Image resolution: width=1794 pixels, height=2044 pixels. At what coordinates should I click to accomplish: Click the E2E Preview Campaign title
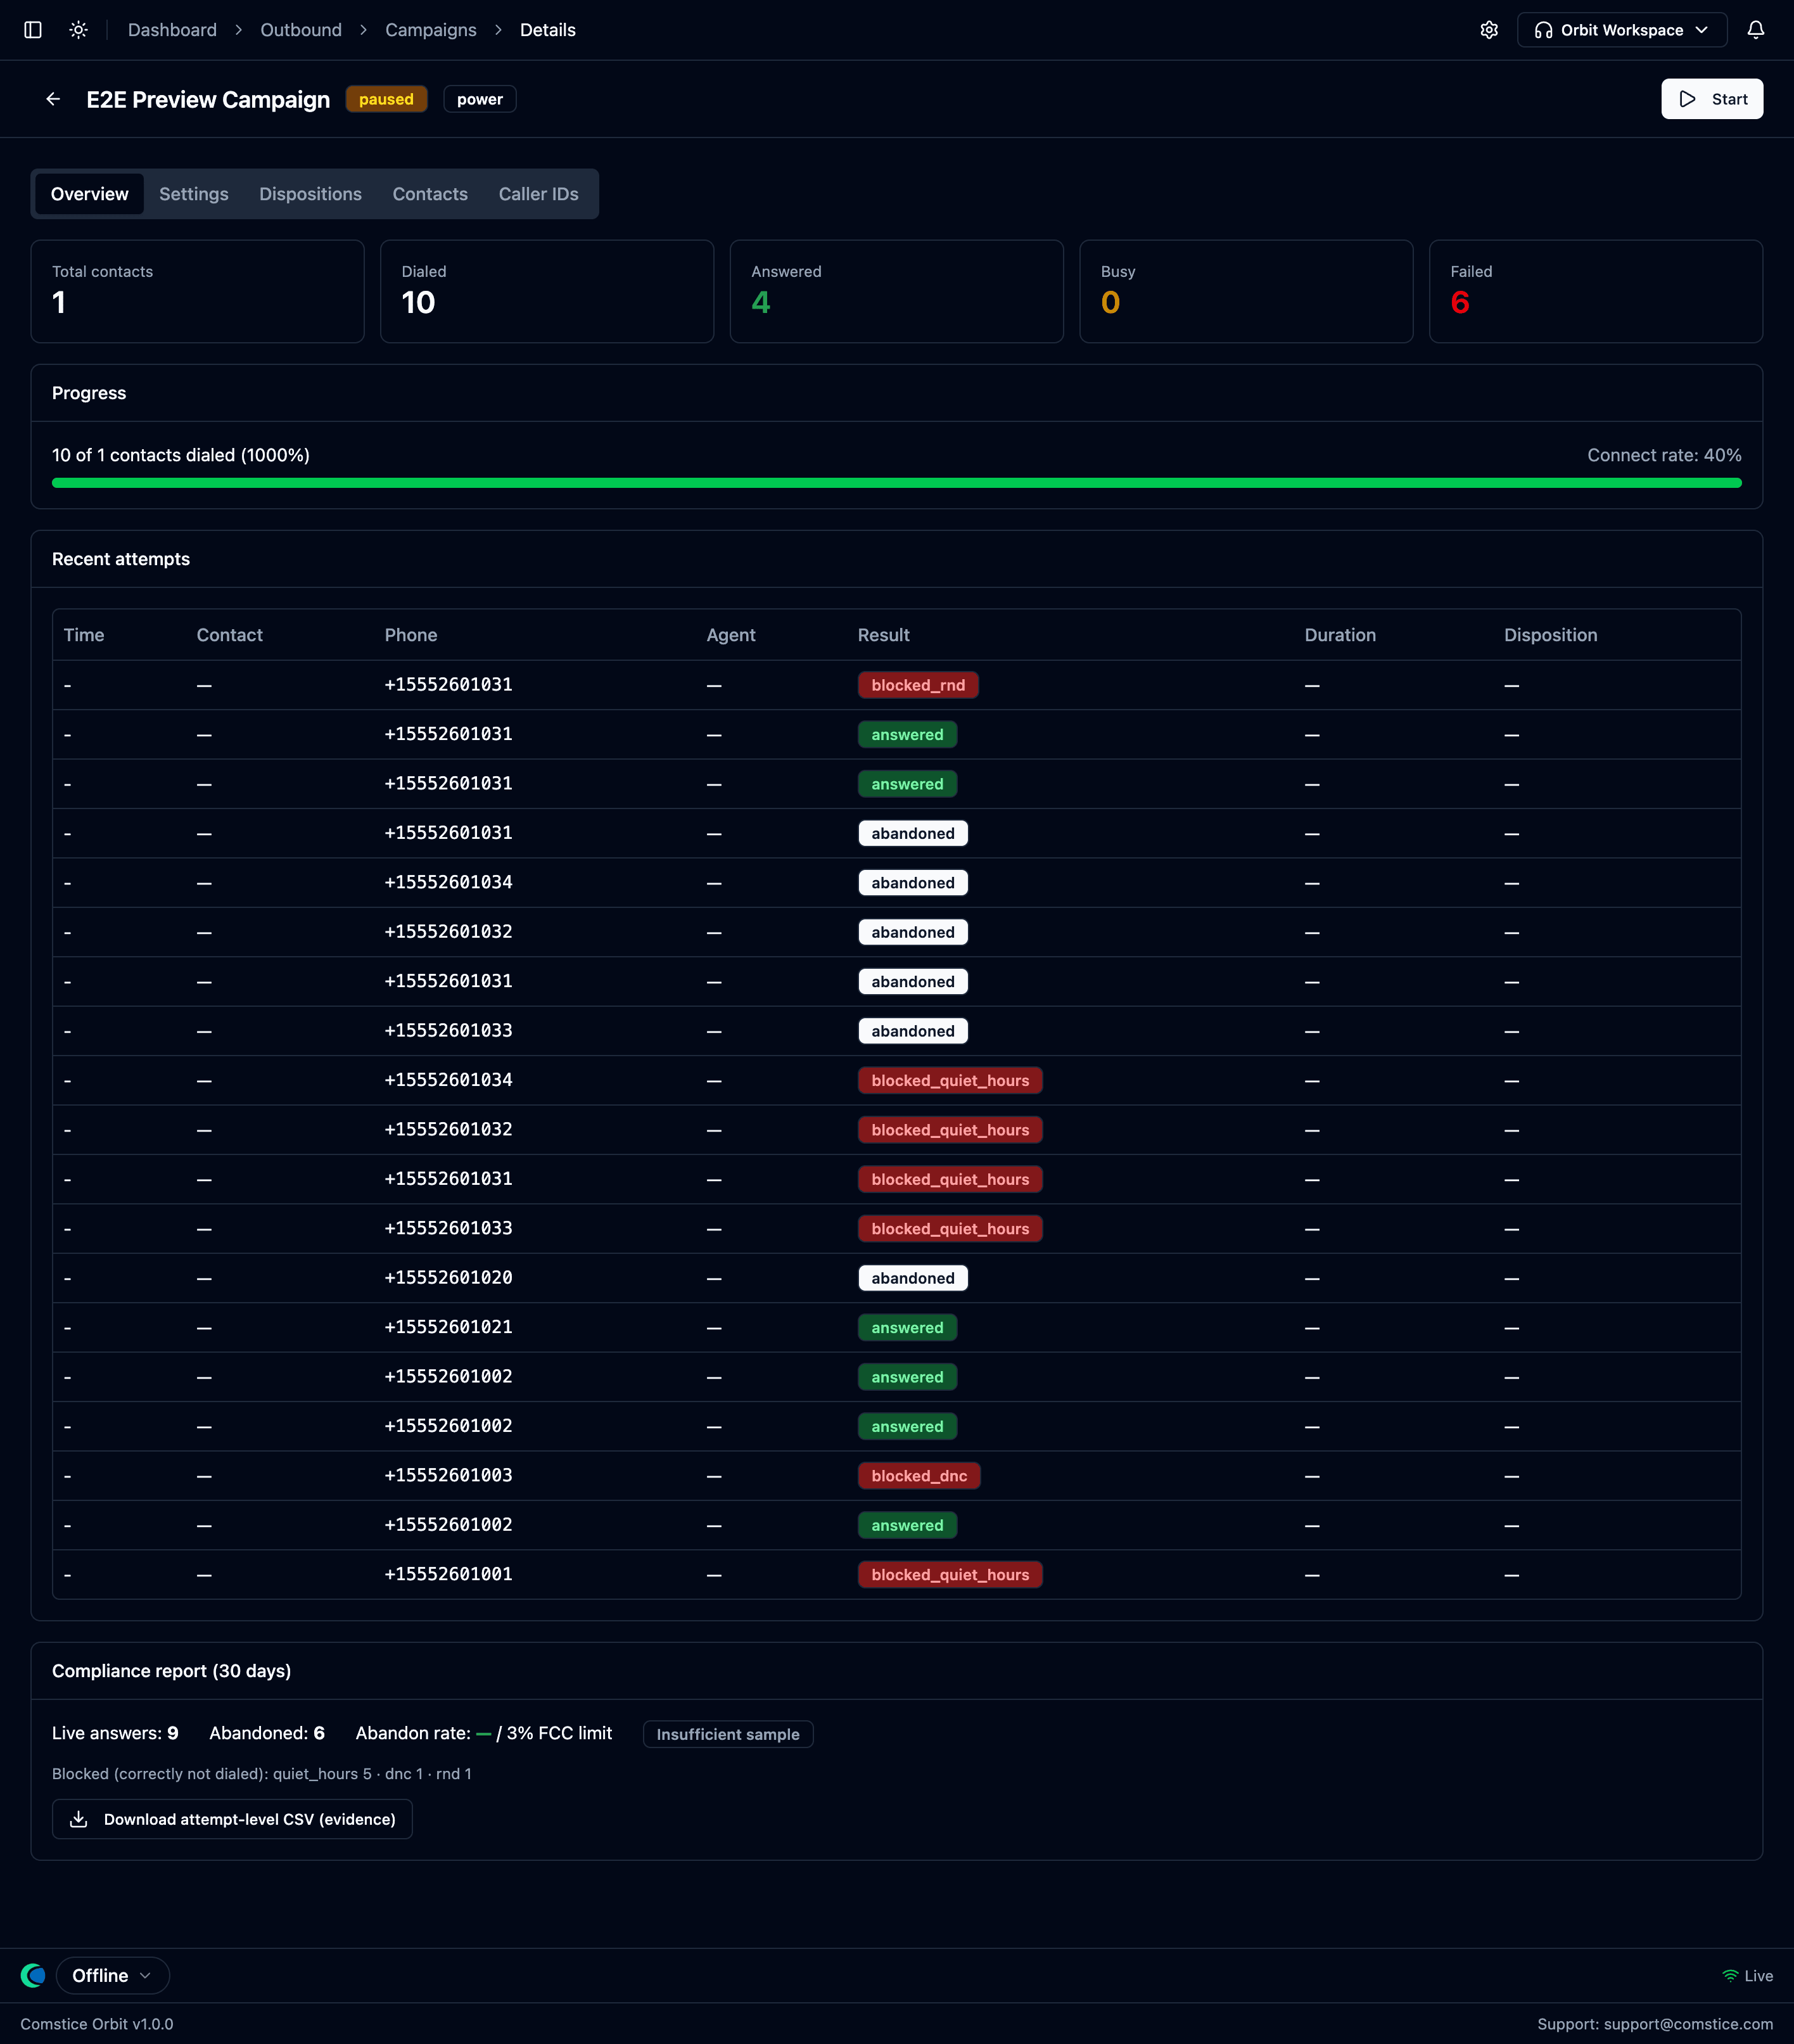(208, 99)
